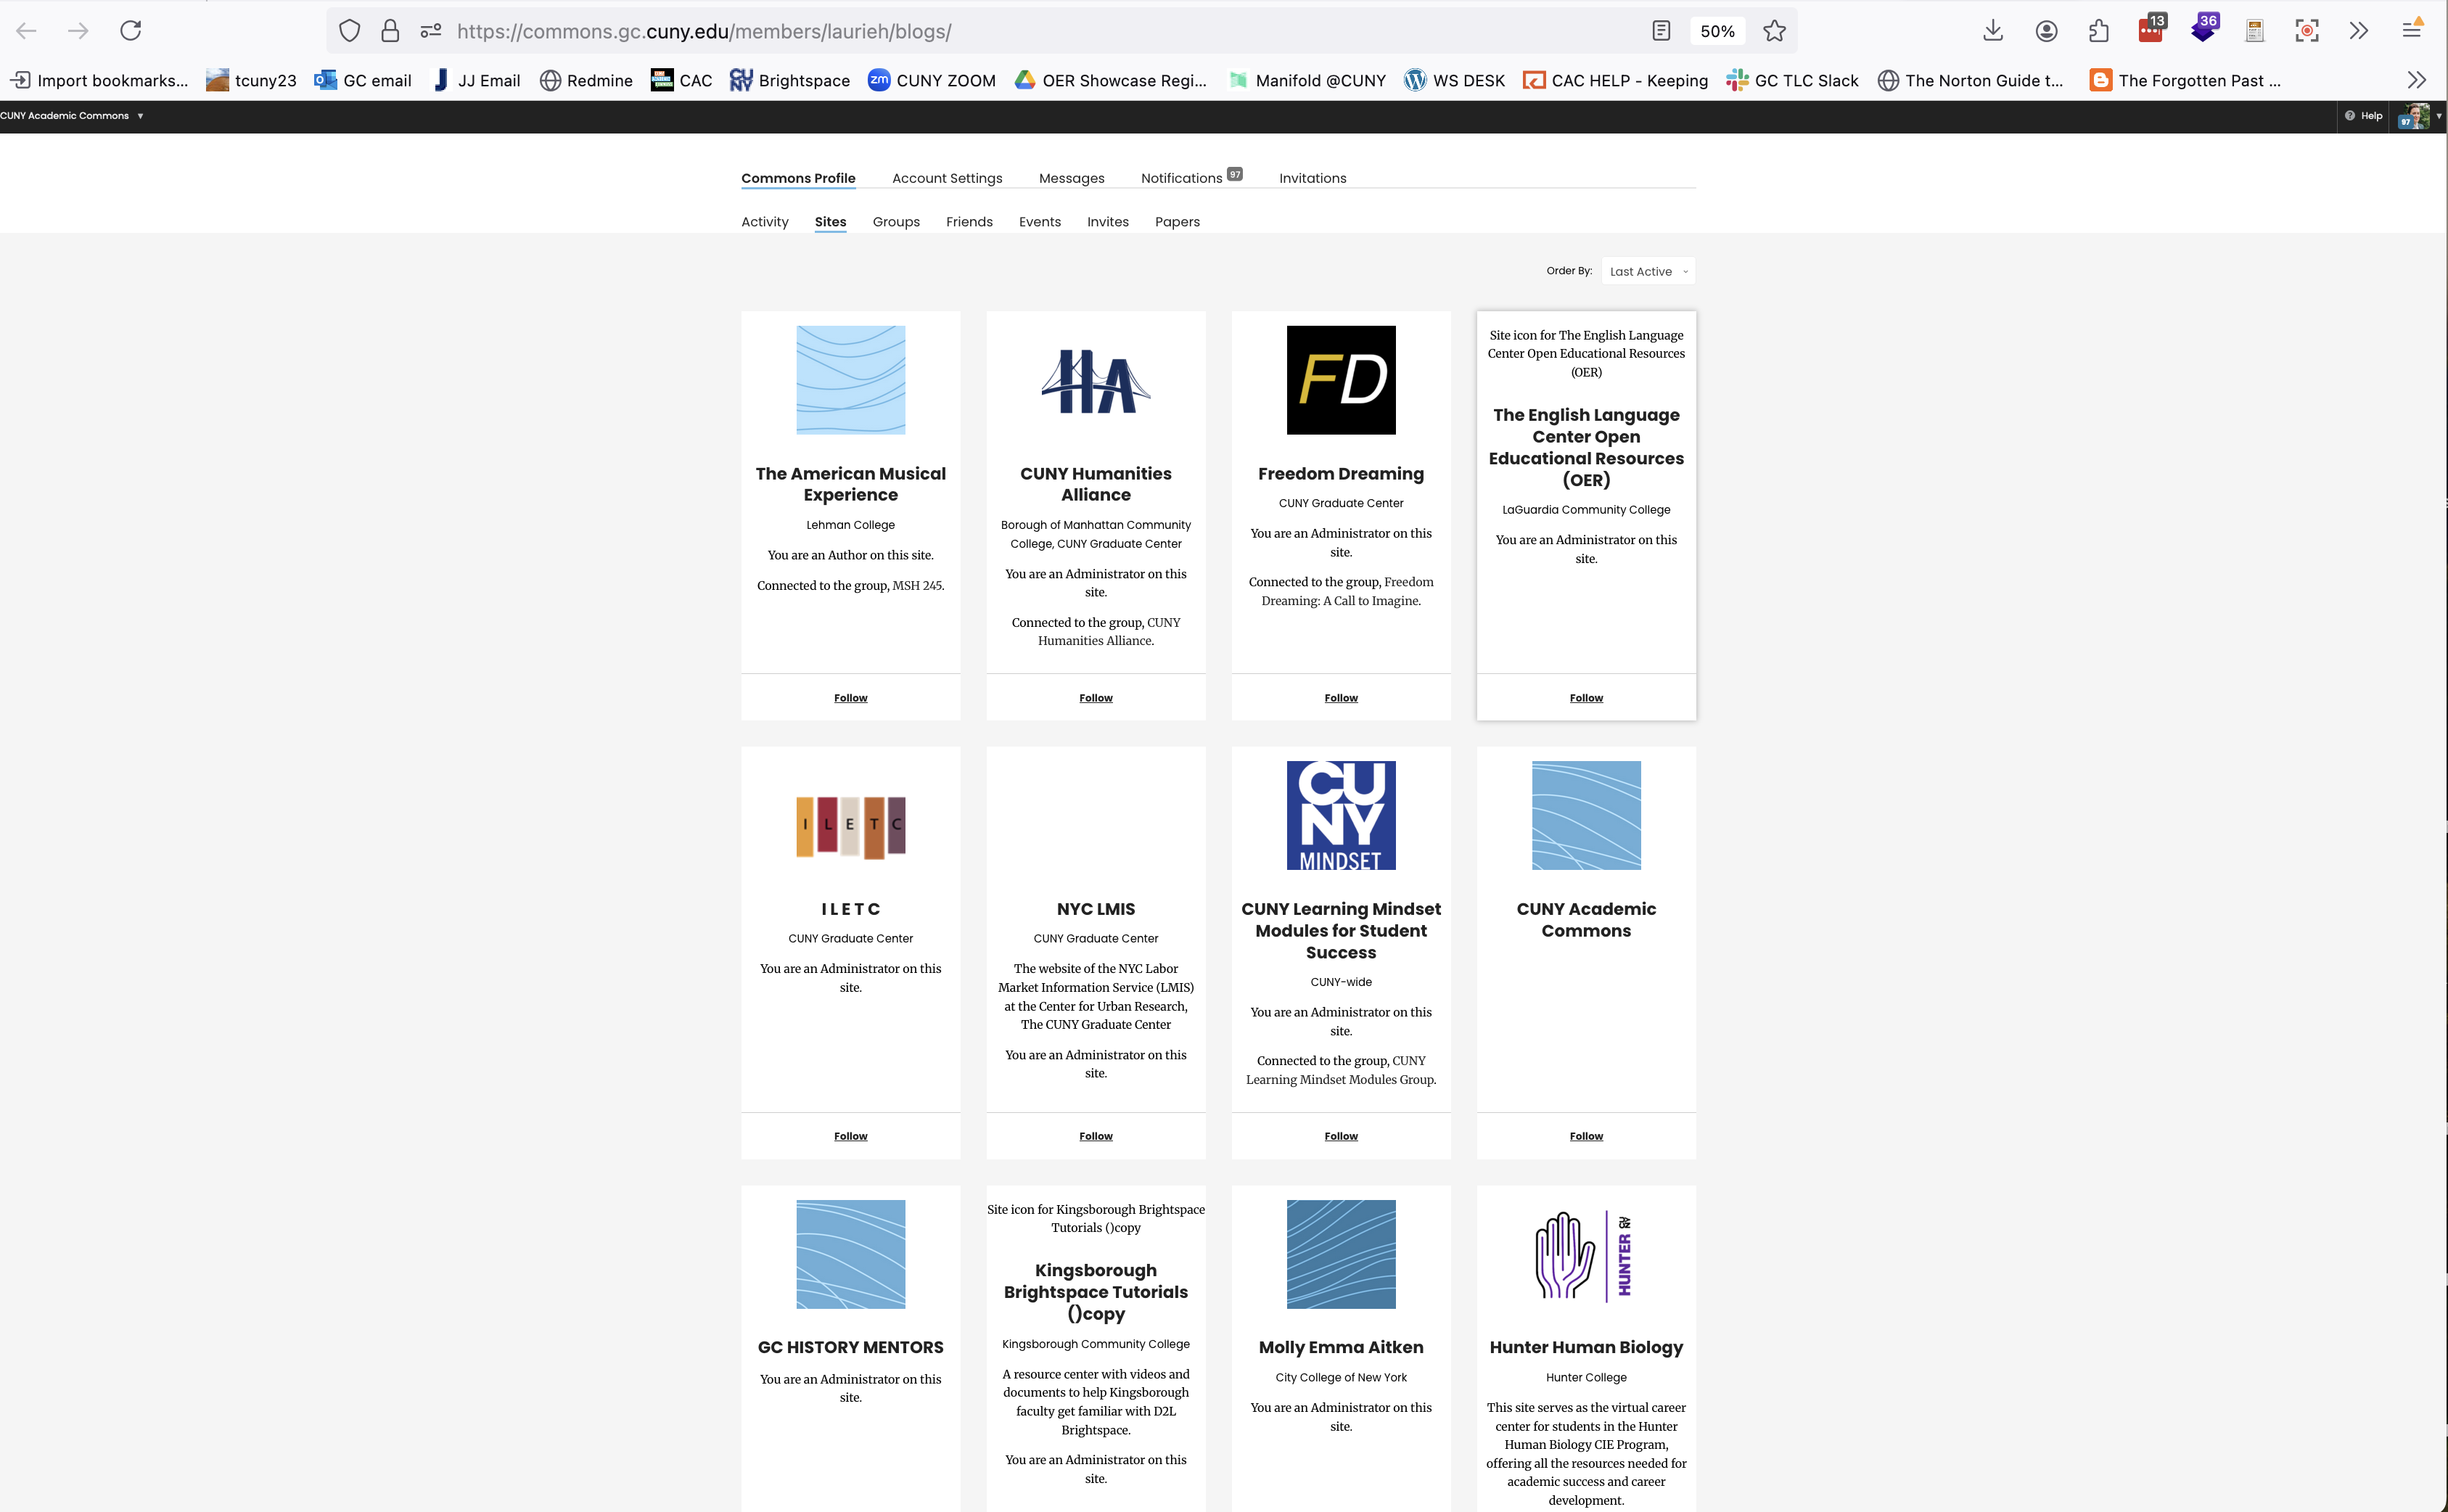Go to the Activity sub-tab
This screenshot has width=2448, height=1512.
(x=764, y=222)
